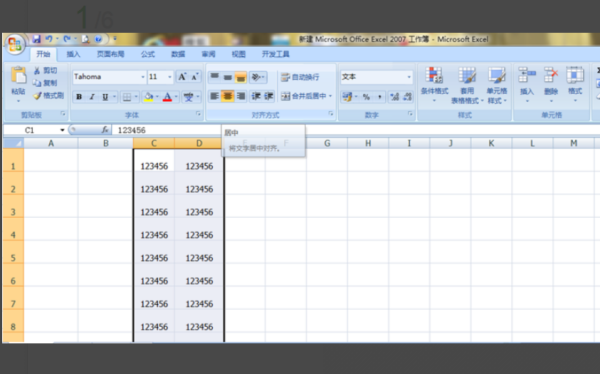Toggle bold formatting

tap(79, 97)
